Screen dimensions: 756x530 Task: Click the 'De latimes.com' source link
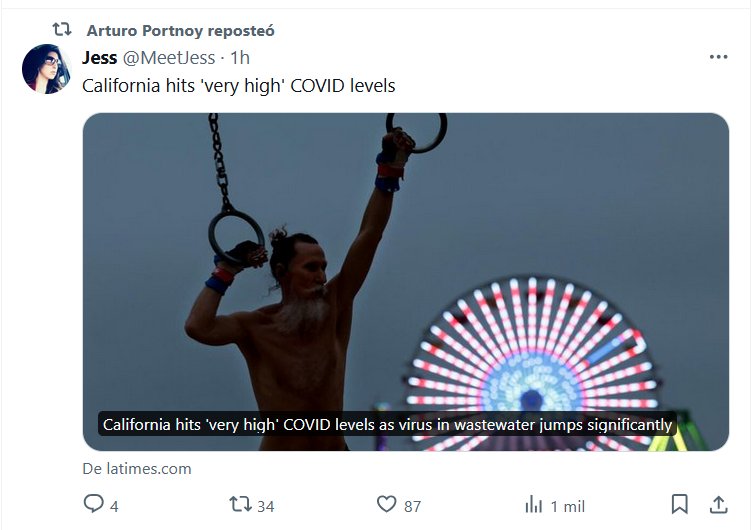point(137,468)
